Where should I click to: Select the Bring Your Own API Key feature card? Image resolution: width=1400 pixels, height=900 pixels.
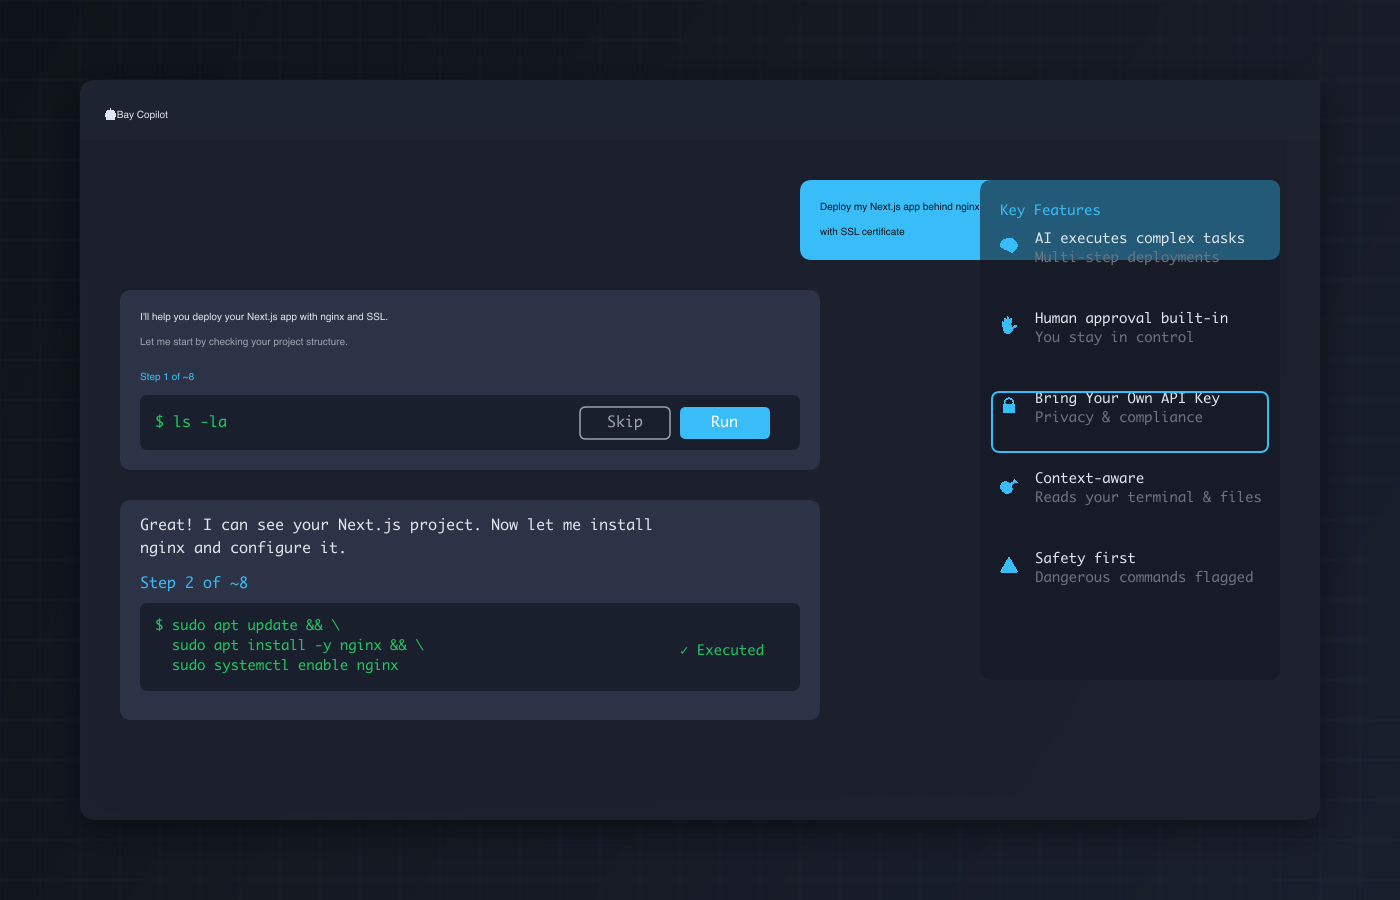pyautogui.click(x=1129, y=421)
